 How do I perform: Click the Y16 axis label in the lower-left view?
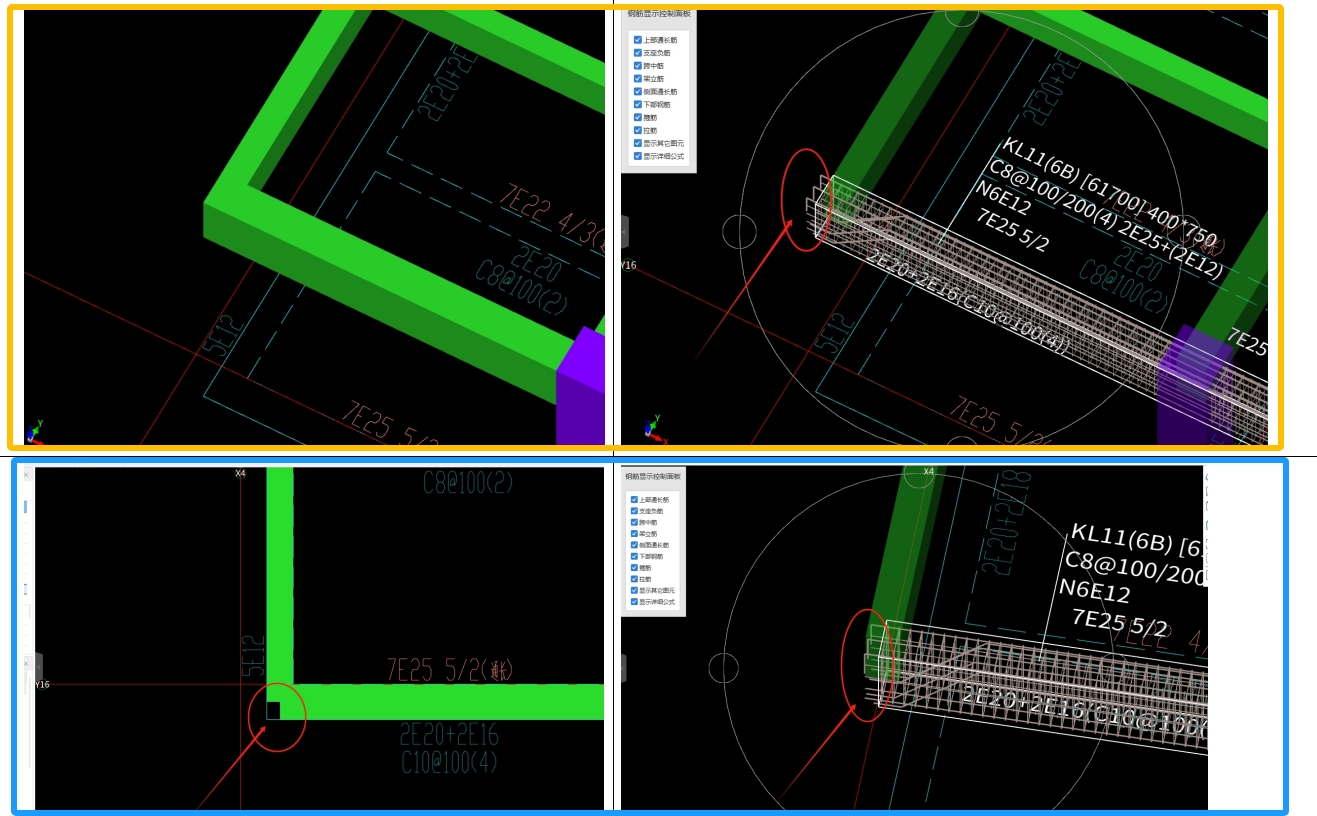(42, 685)
